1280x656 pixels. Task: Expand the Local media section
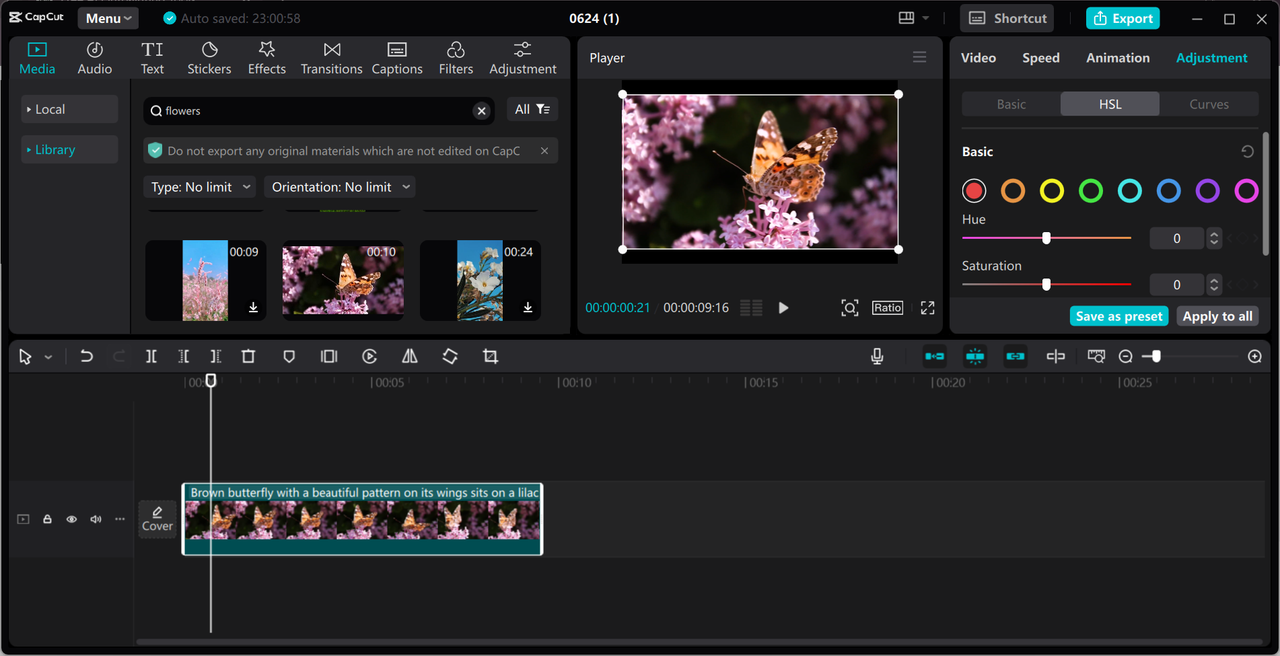[70, 109]
